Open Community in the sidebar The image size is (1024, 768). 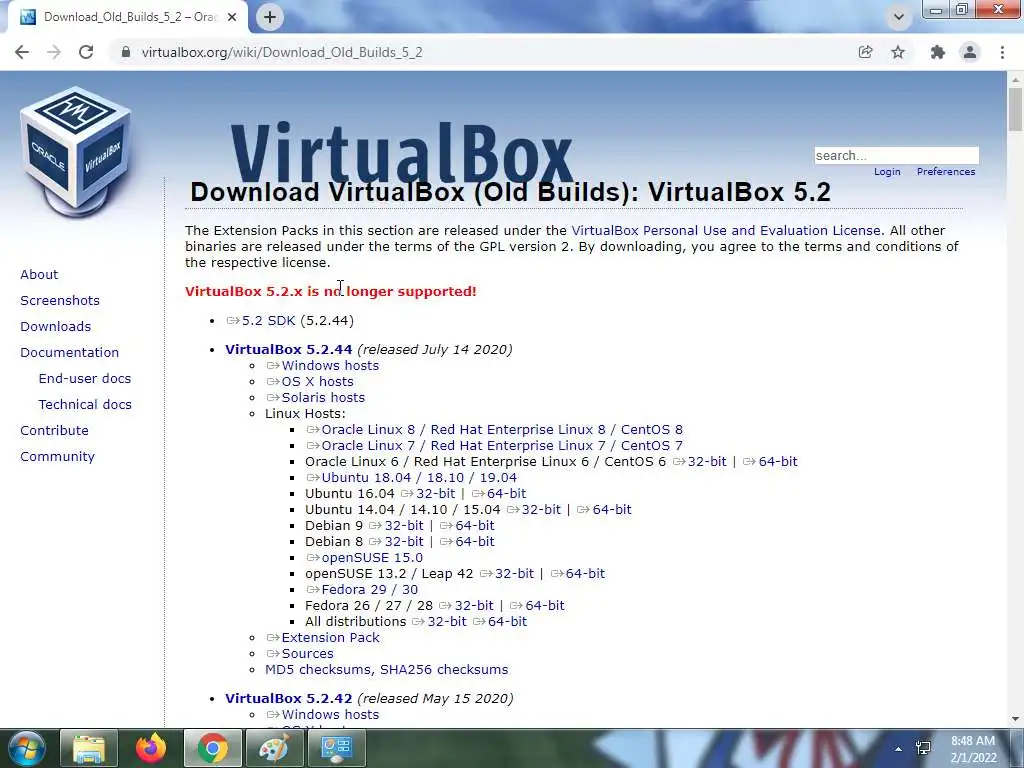pyautogui.click(x=57, y=456)
